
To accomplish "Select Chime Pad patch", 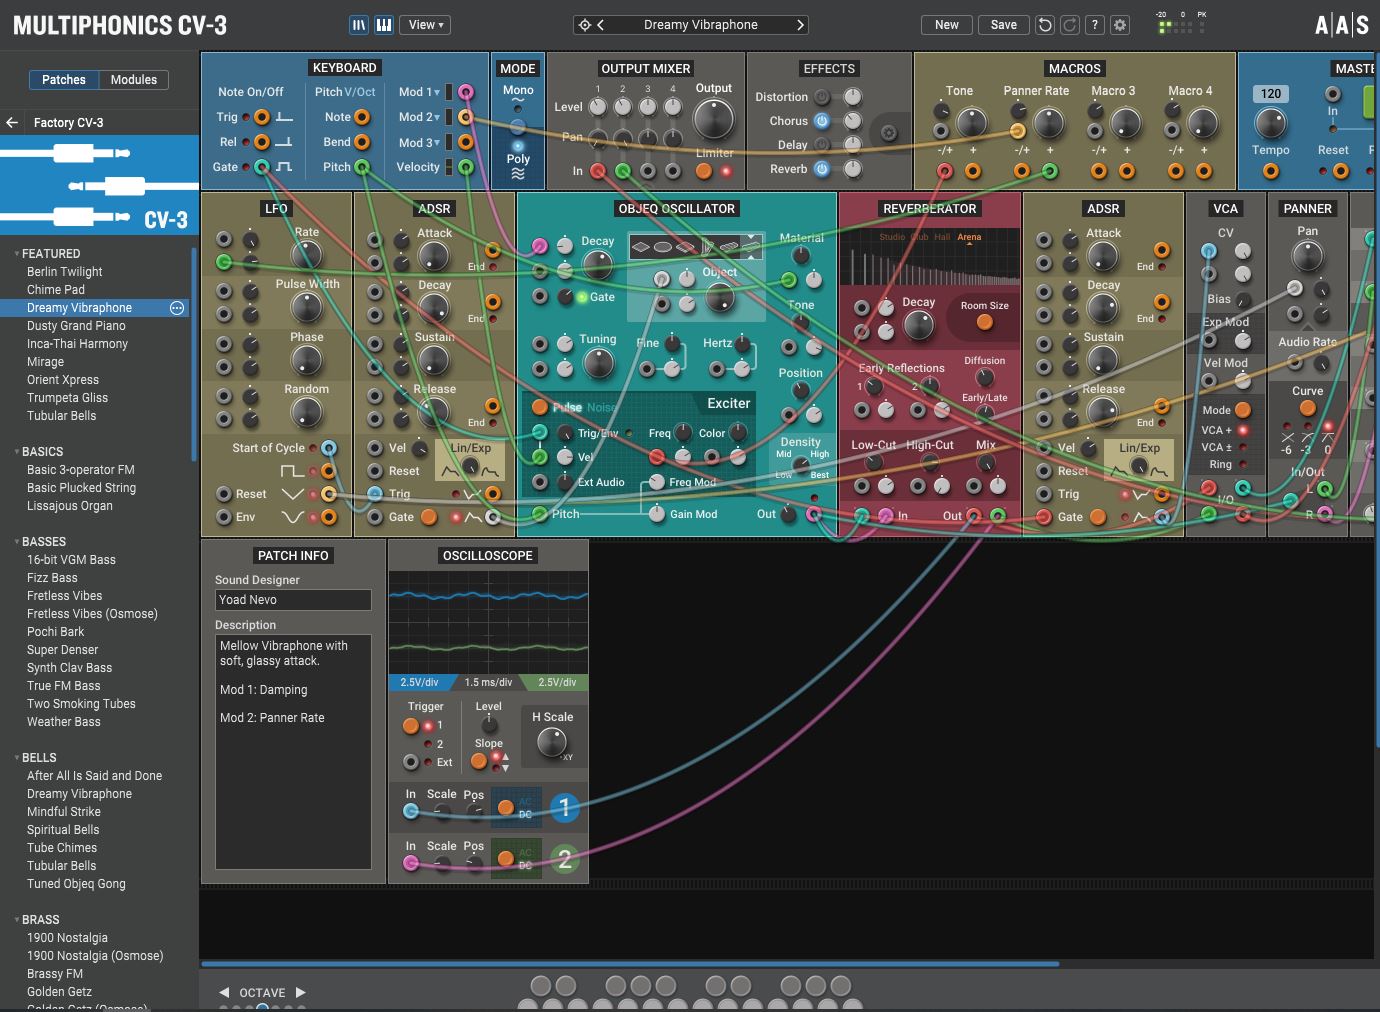I will (x=56, y=290).
